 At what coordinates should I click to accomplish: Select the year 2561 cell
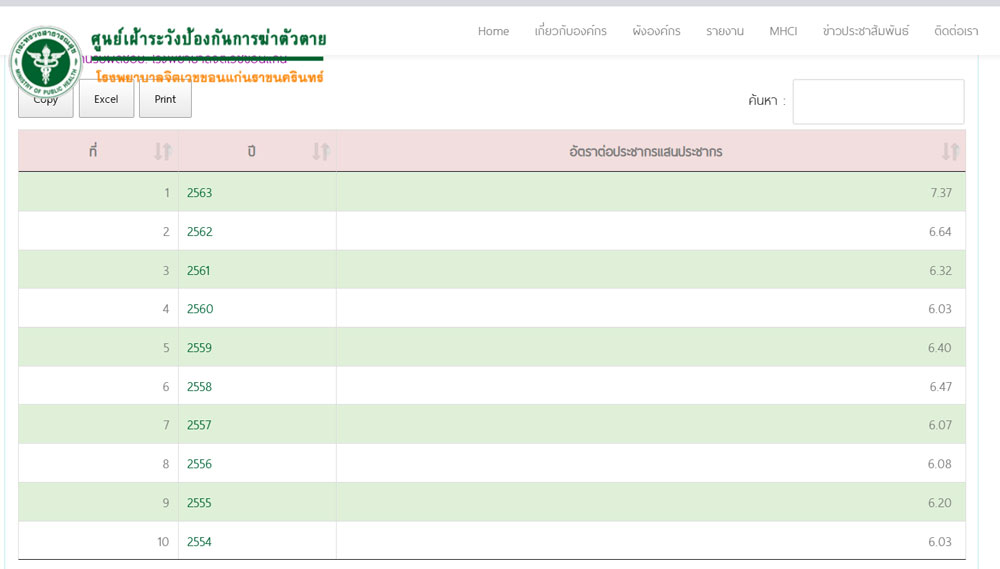pos(258,270)
